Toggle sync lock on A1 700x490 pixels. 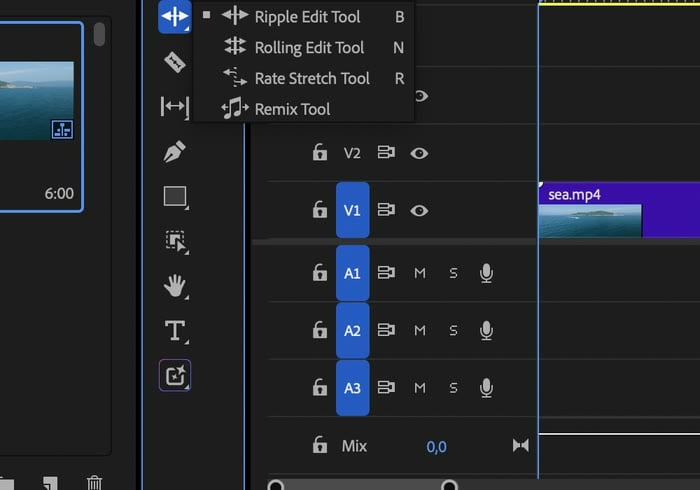coord(386,273)
